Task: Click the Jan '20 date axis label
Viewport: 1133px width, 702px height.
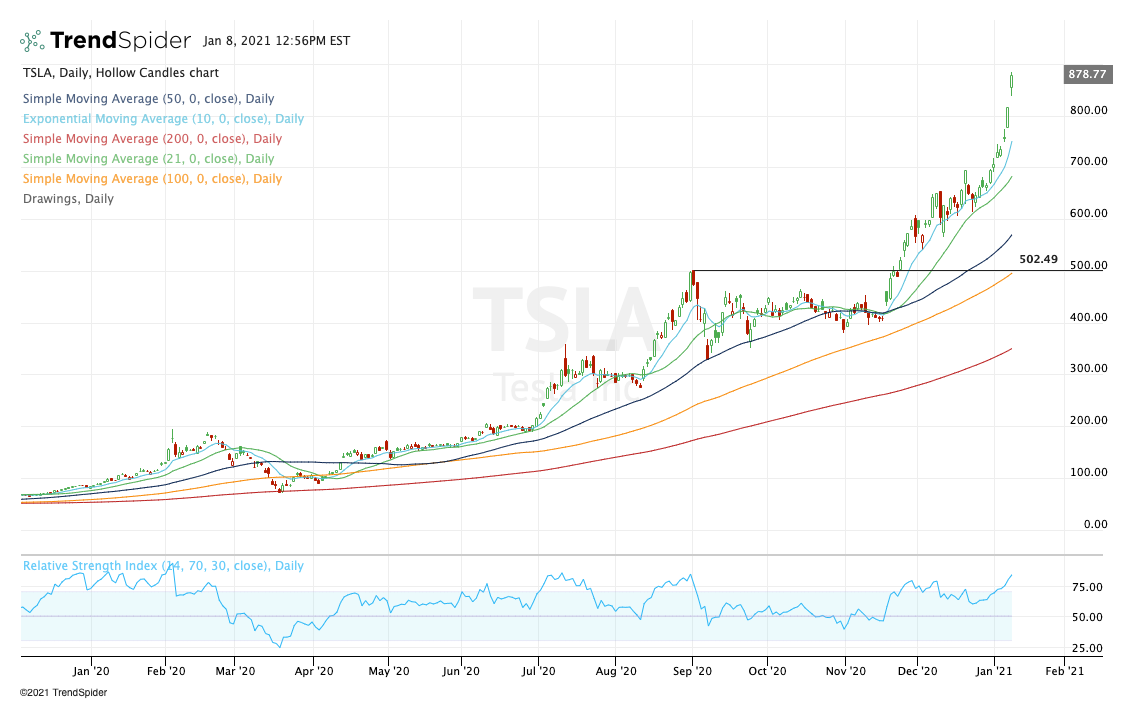Action: 91,671
